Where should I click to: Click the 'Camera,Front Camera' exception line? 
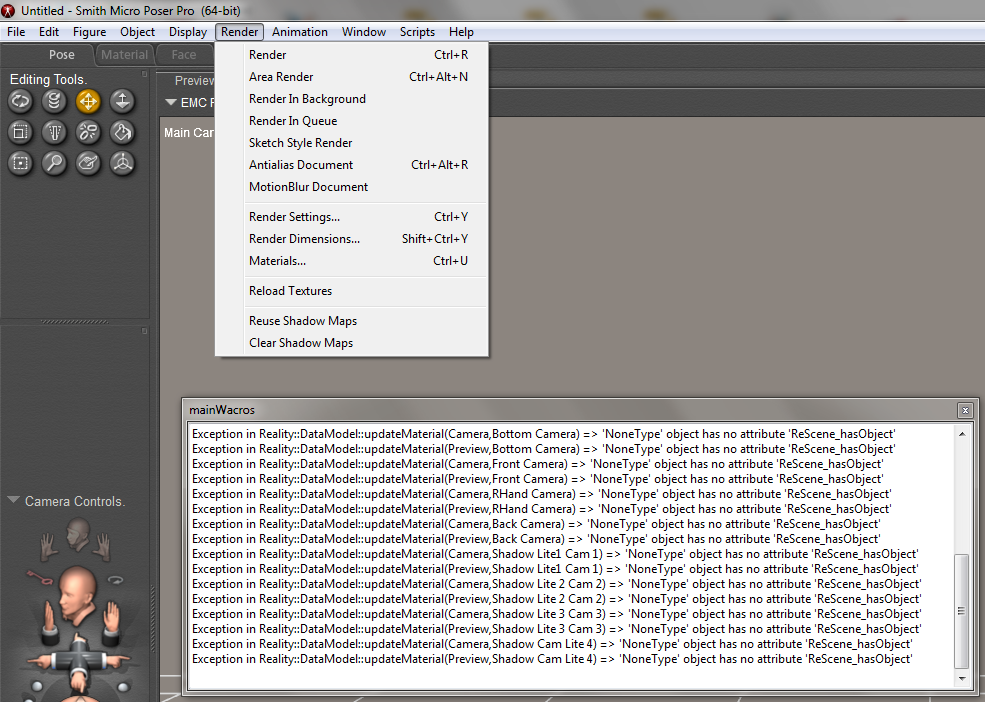coord(538,464)
